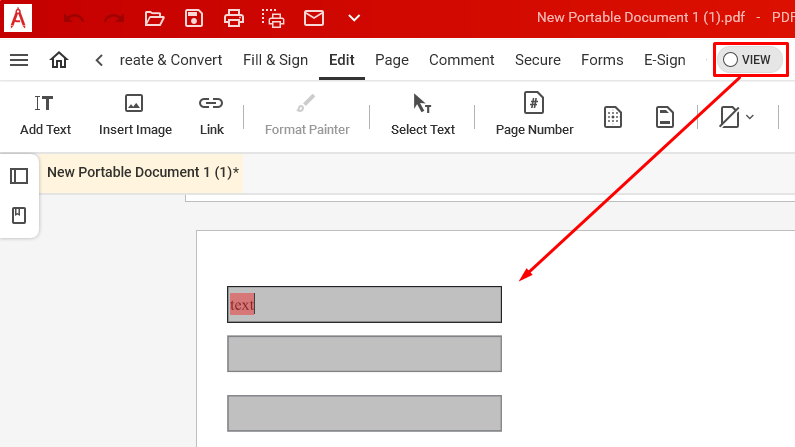Email the document with envelope icon
Image resolution: width=795 pixels, height=447 pixels.
[314, 18]
